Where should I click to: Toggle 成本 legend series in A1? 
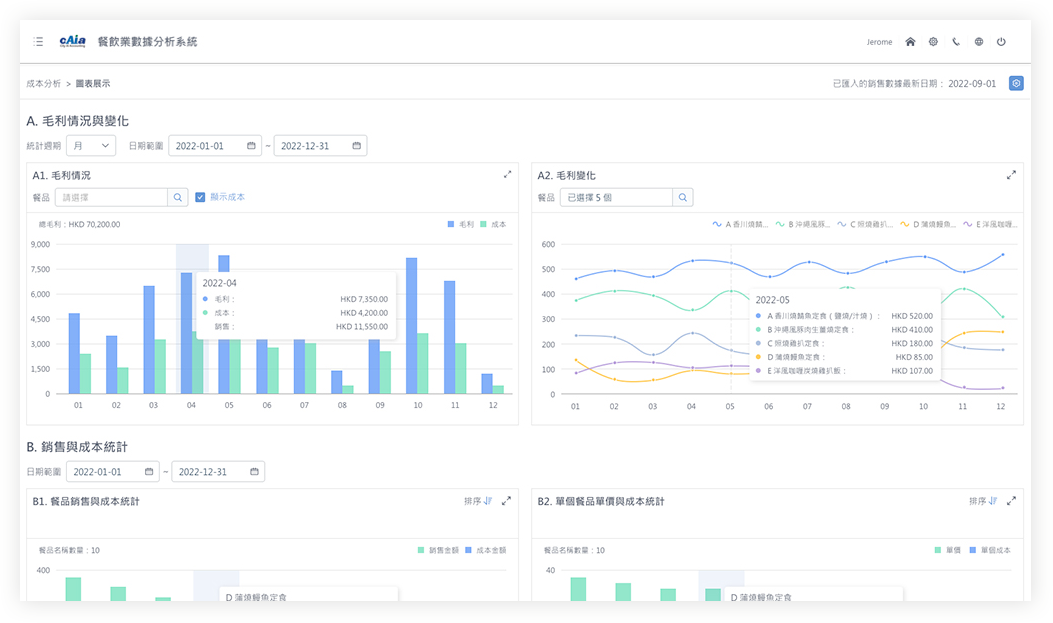point(493,224)
